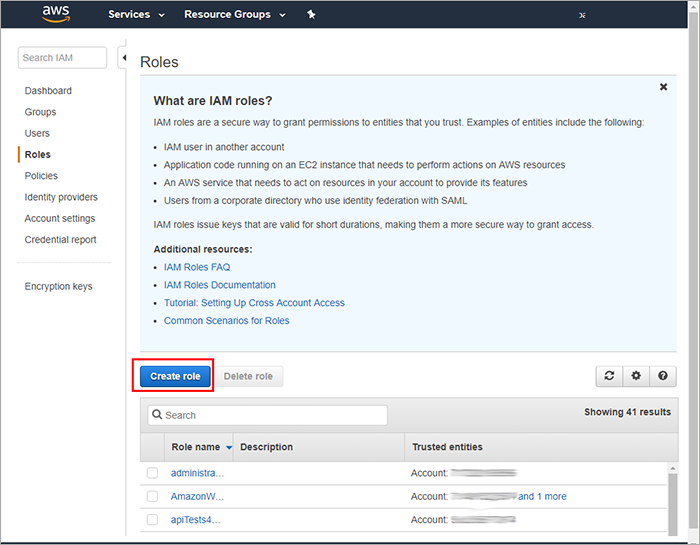Viewport: 700px width, 545px height.
Task: Open Policies in the navigation
Action: pos(41,176)
